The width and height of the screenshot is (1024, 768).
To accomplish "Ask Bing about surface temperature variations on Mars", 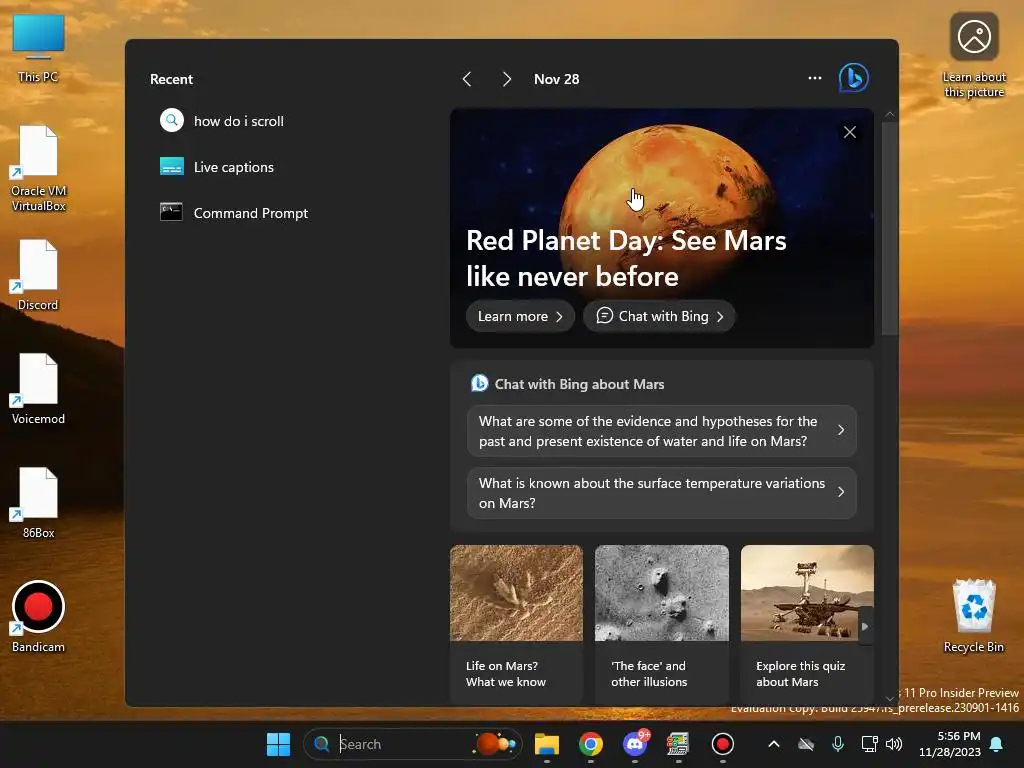I will click(x=662, y=493).
